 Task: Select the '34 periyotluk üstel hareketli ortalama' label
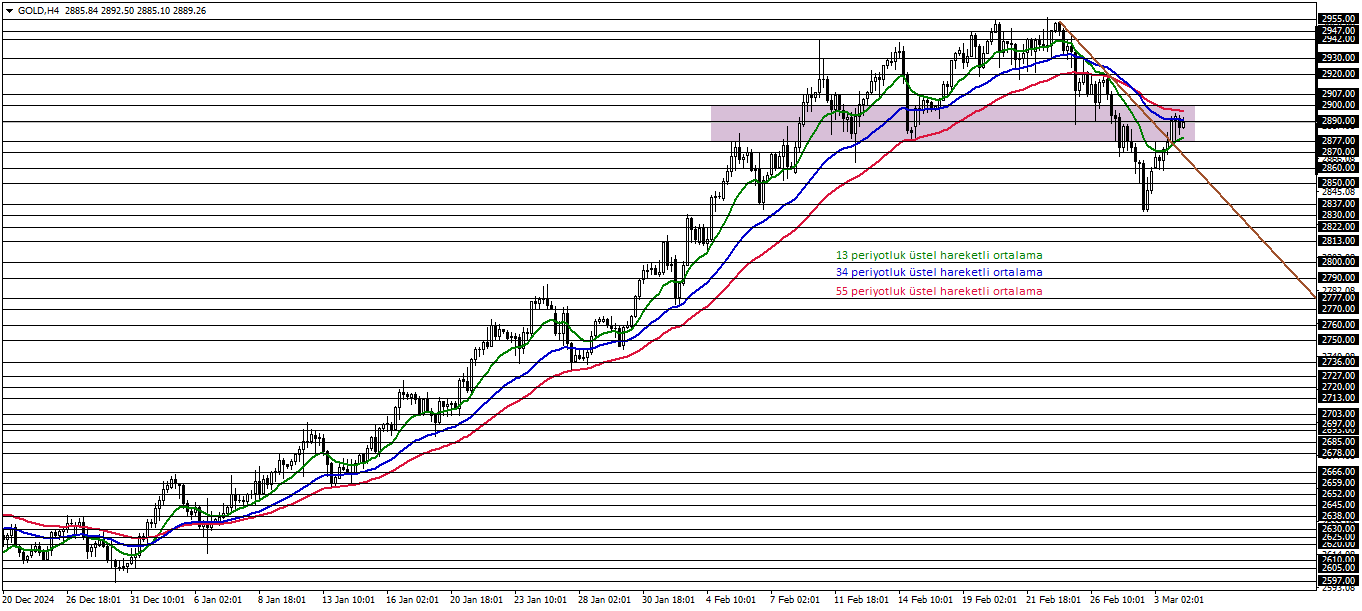[x=939, y=272]
